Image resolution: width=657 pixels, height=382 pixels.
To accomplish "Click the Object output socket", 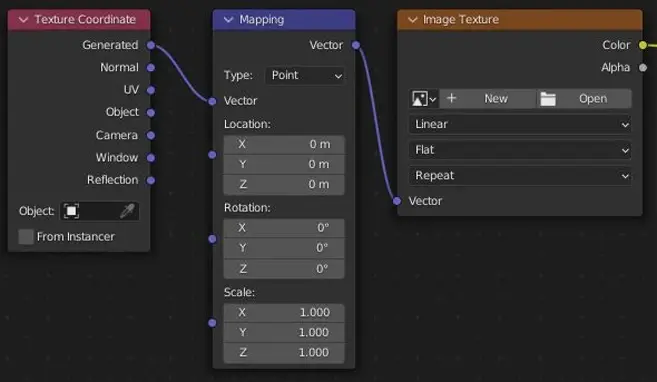I will pos(151,112).
